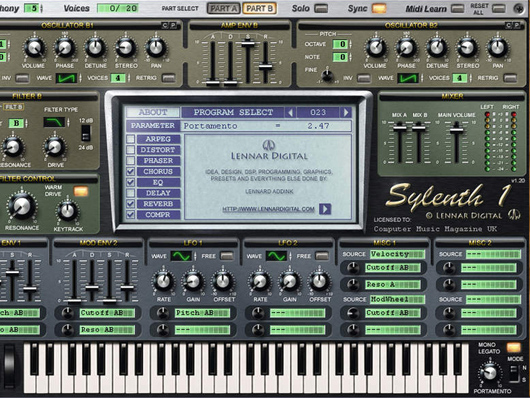Click the LFO 2 Offset knob
This screenshot has width=530, height=398.
(x=319, y=281)
